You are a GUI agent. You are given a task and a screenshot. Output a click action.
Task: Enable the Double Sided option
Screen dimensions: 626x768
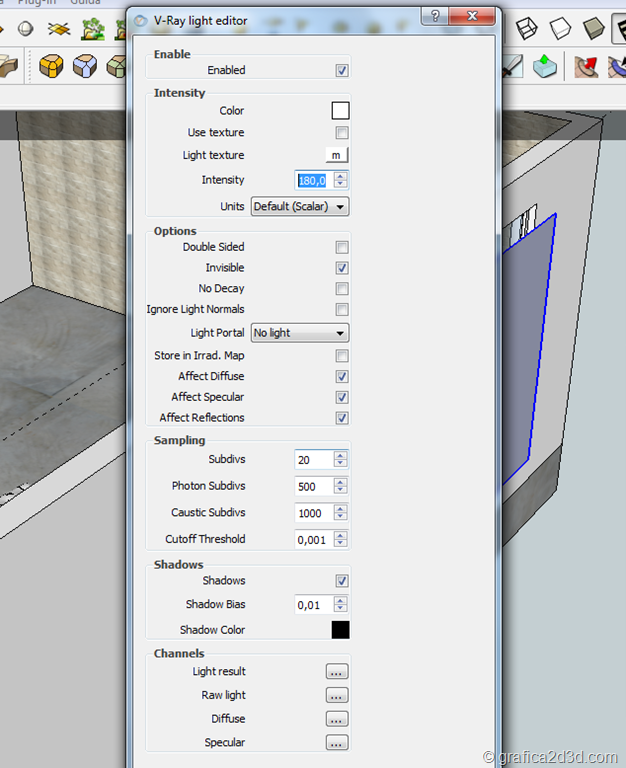(342, 247)
